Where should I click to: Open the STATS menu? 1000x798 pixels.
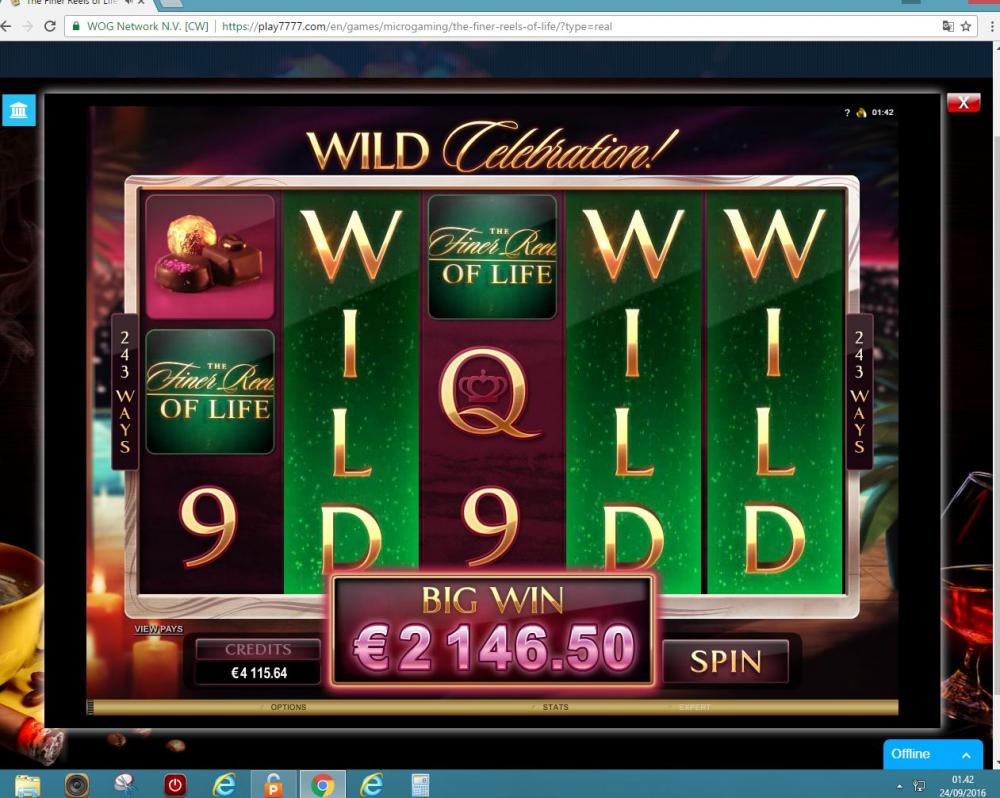[555, 707]
